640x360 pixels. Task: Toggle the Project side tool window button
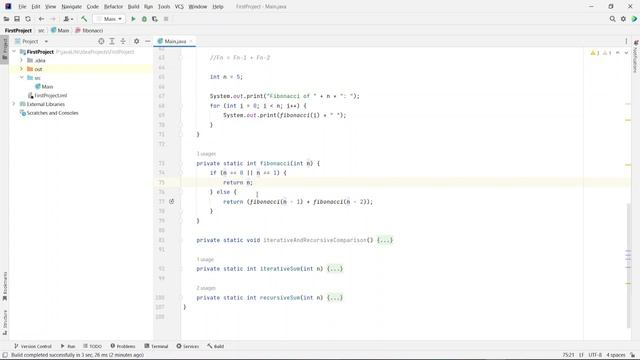[4, 49]
